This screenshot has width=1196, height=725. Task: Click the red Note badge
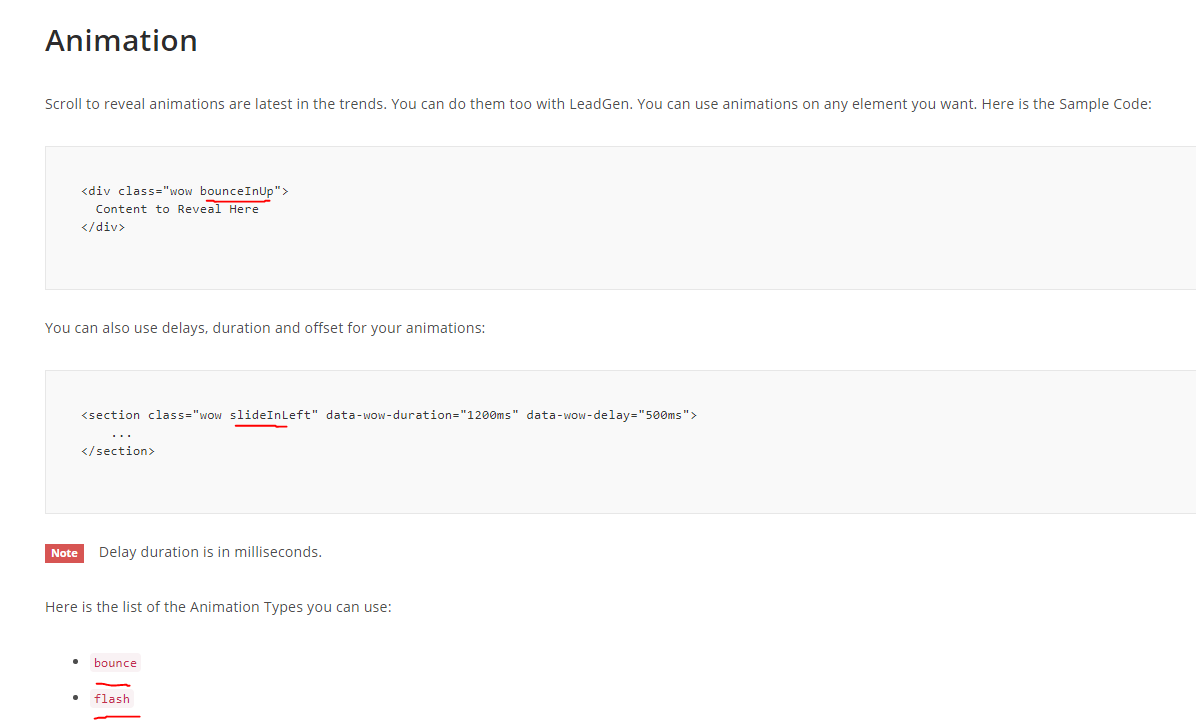(x=64, y=553)
